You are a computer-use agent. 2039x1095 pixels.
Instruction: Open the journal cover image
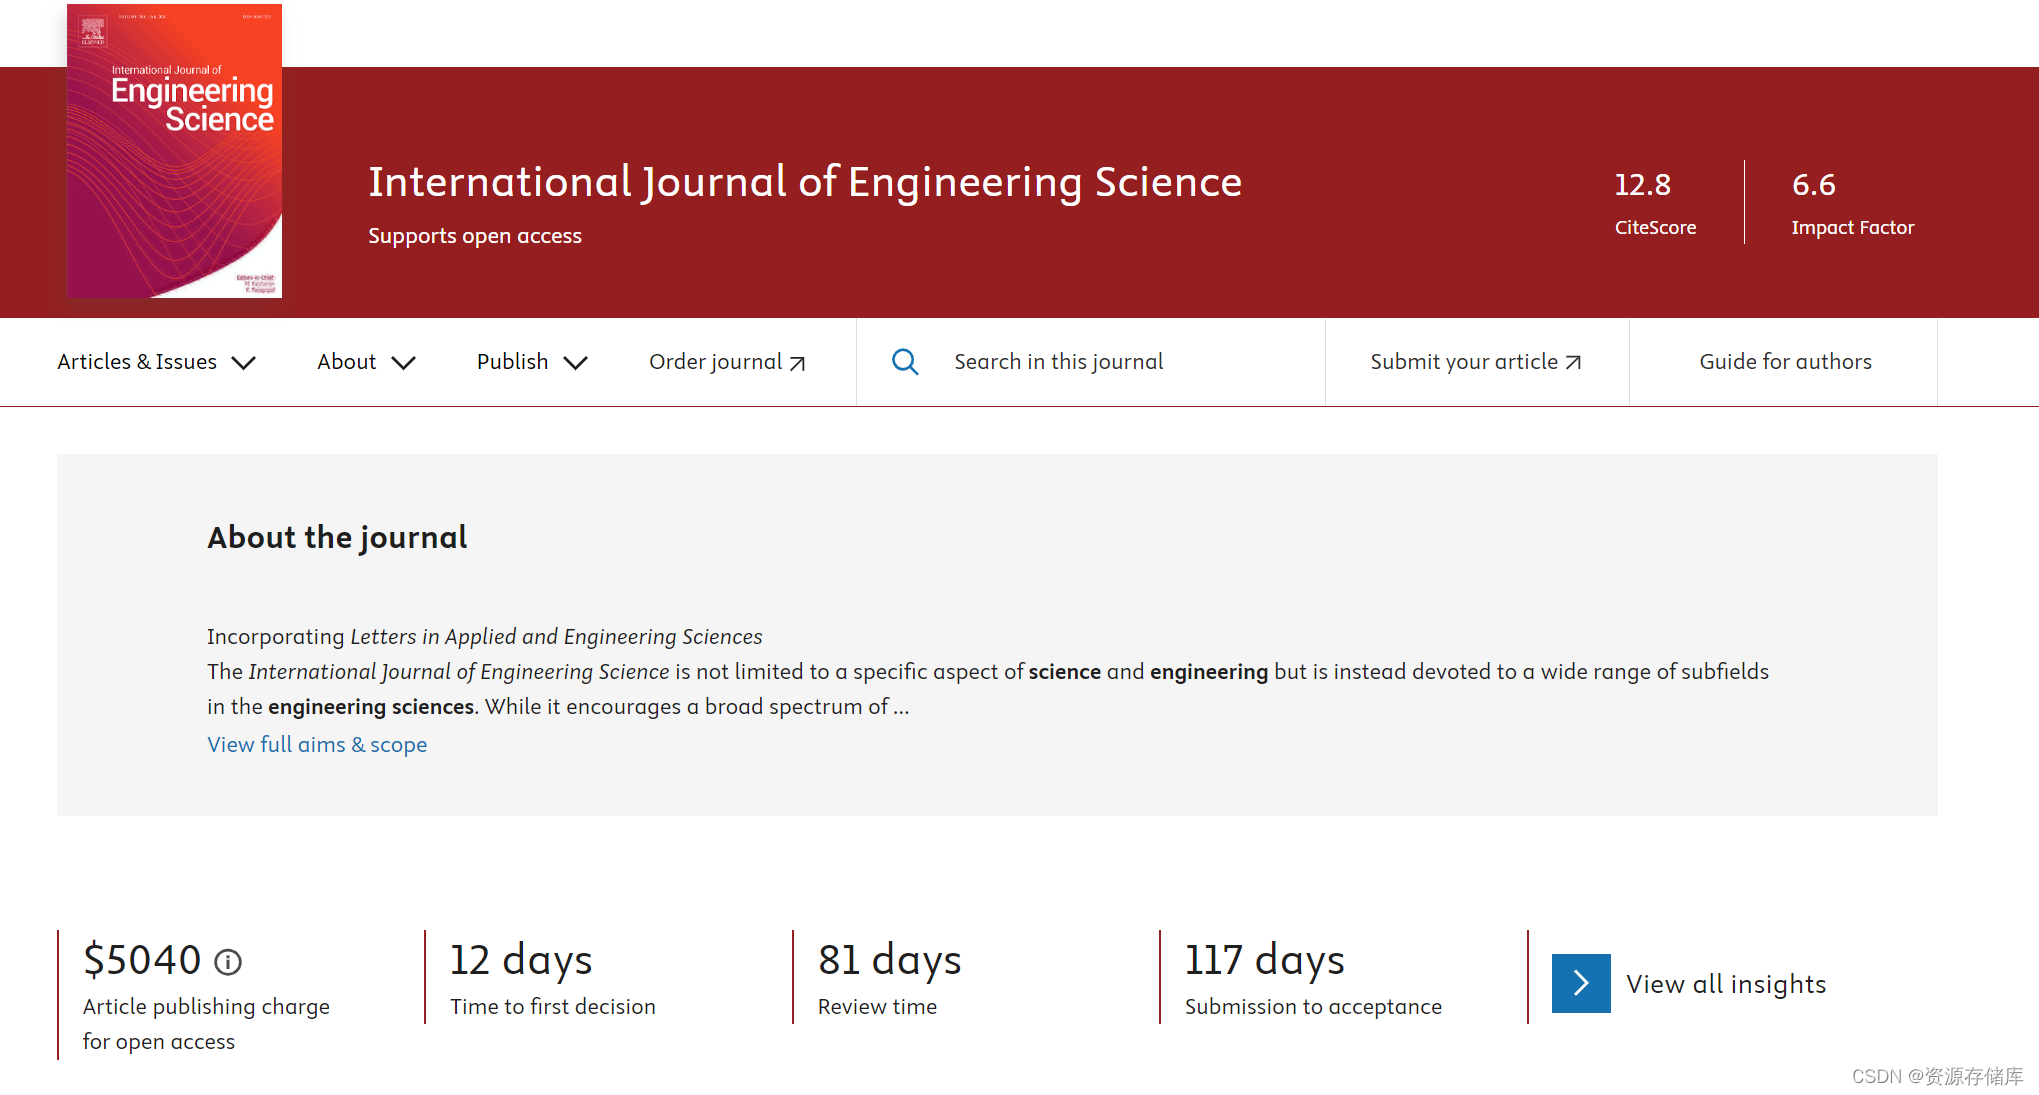coord(175,150)
